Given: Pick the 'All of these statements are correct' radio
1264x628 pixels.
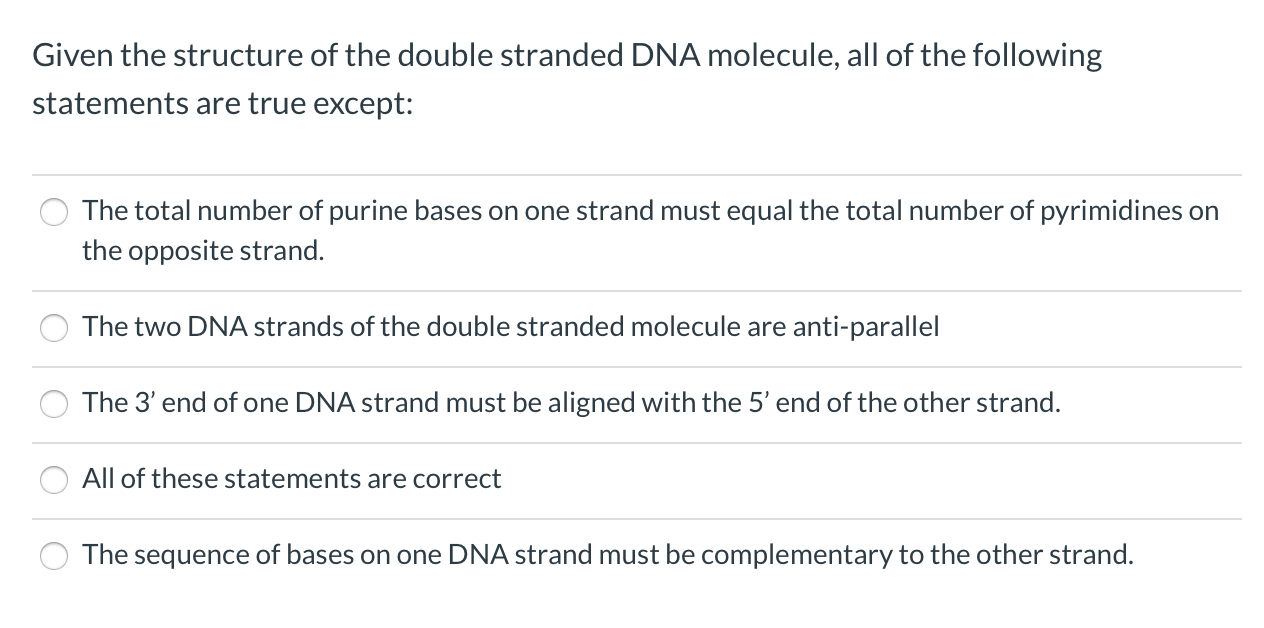Looking at the screenshot, I should pos(53,479).
